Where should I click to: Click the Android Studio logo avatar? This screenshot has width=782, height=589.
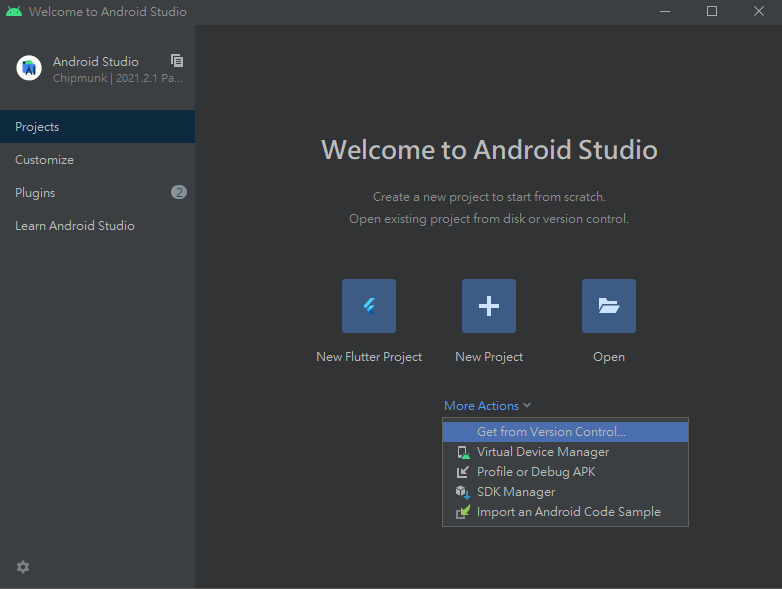point(29,68)
